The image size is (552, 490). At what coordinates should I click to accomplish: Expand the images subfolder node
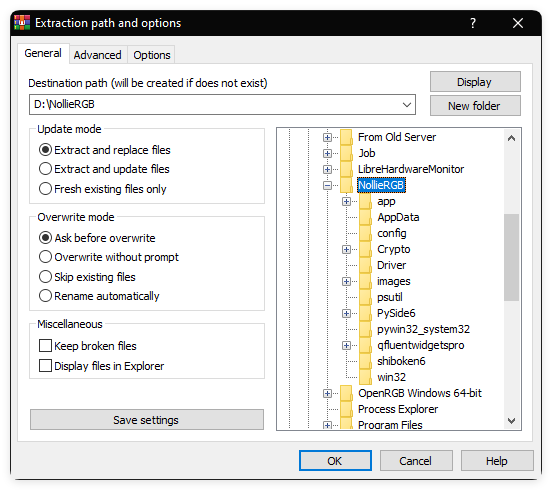click(x=346, y=281)
